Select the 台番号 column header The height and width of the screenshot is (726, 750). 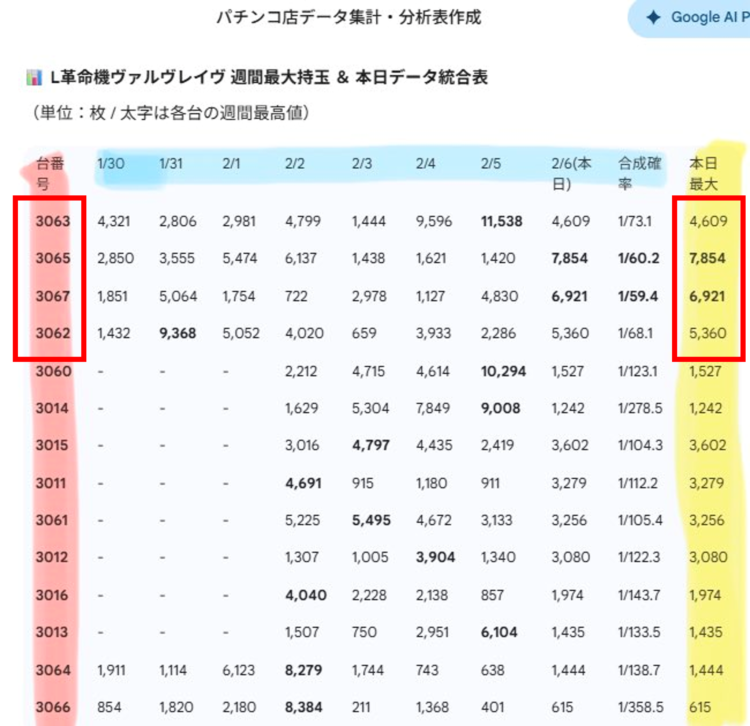52,172
